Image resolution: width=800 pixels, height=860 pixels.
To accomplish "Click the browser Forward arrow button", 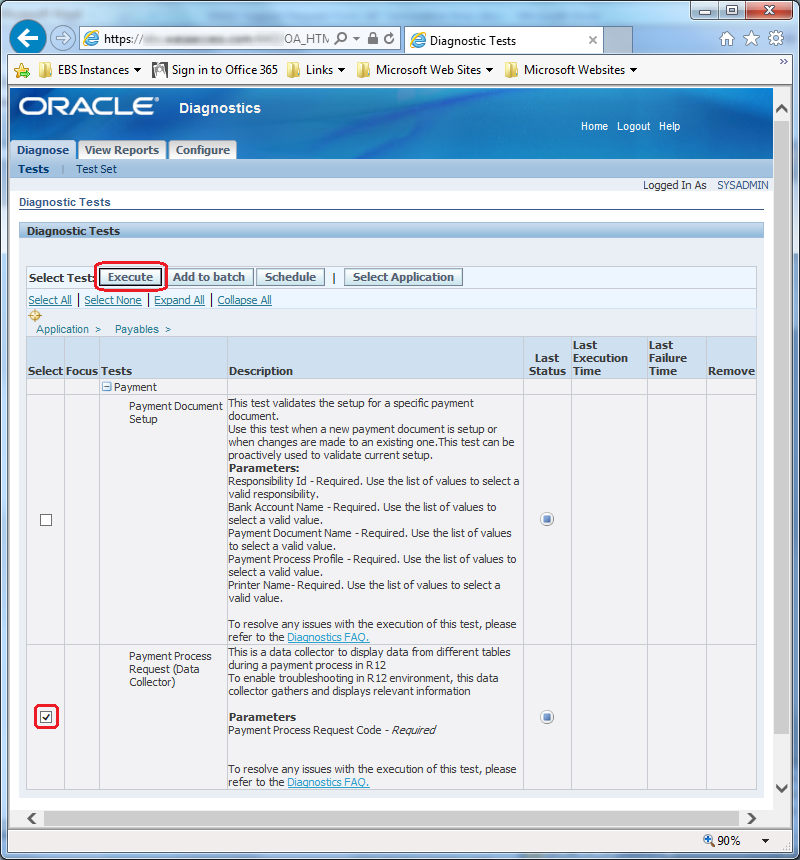I will (x=63, y=38).
